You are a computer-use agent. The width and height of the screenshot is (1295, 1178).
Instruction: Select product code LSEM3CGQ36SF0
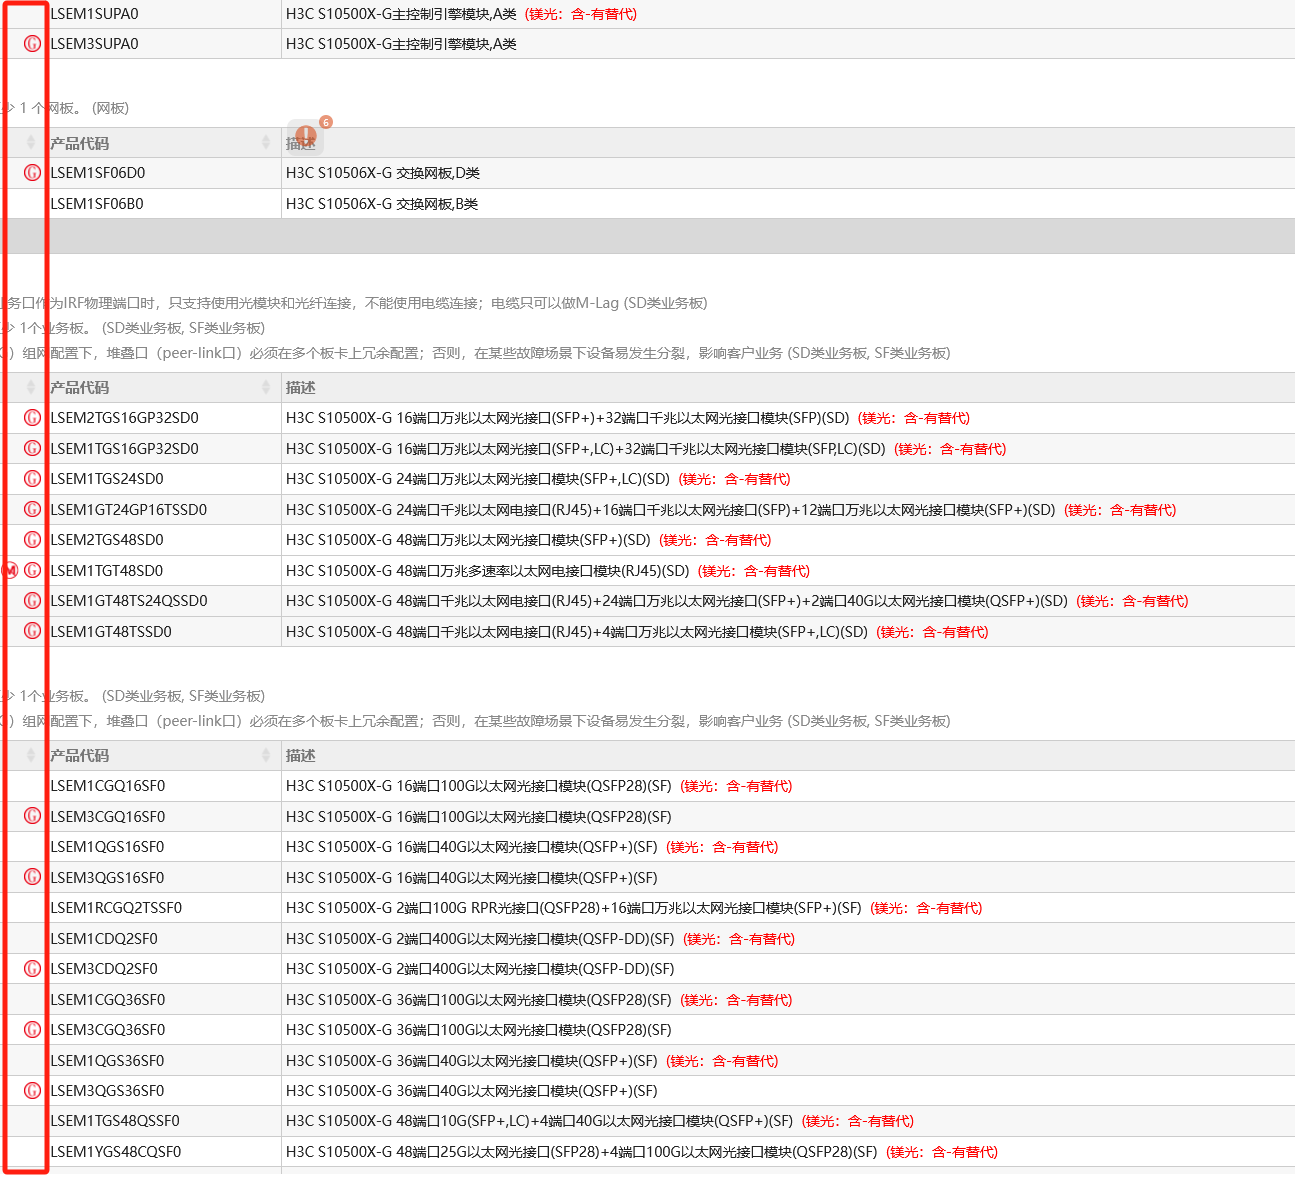(108, 1030)
